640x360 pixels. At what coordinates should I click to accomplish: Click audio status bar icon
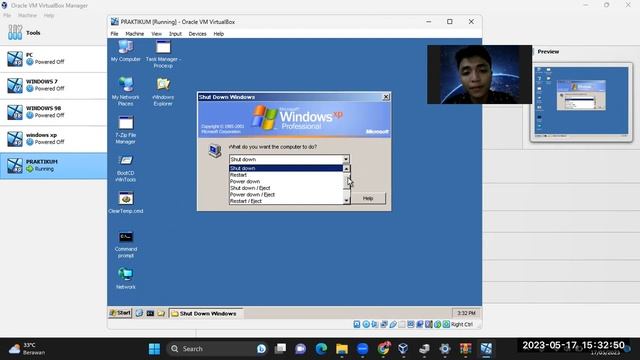pos(375,324)
